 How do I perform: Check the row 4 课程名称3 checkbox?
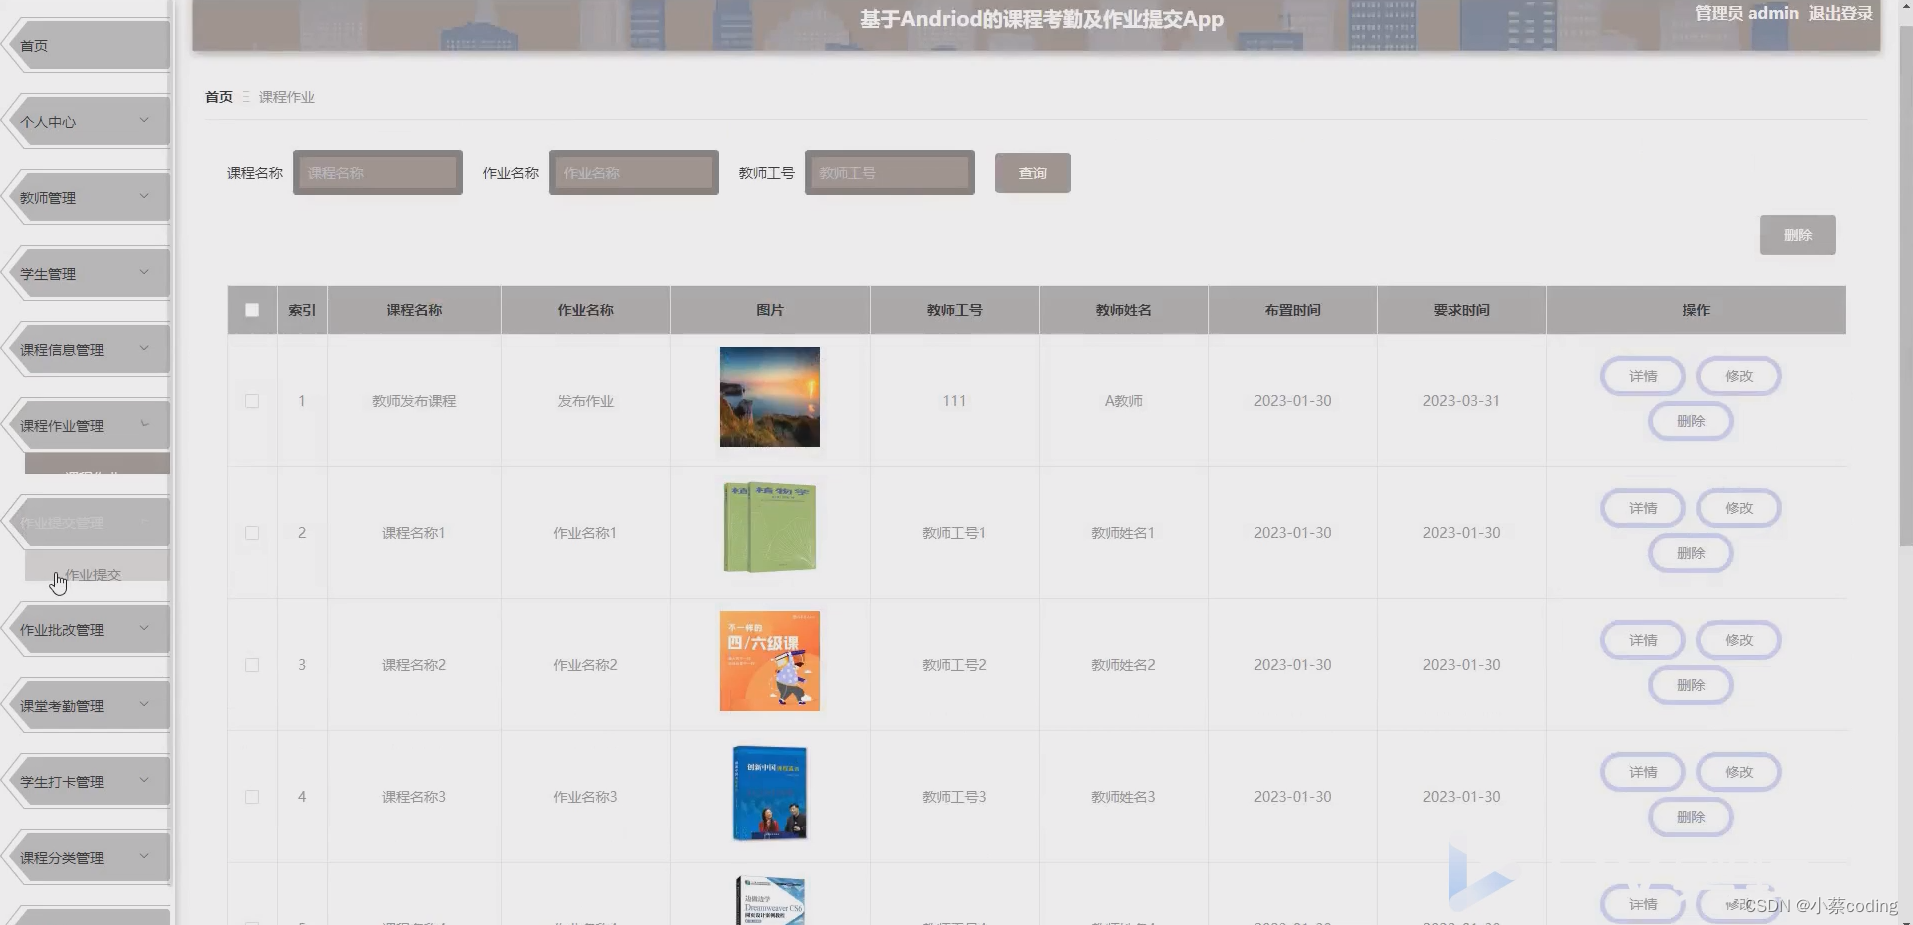click(x=252, y=797)
